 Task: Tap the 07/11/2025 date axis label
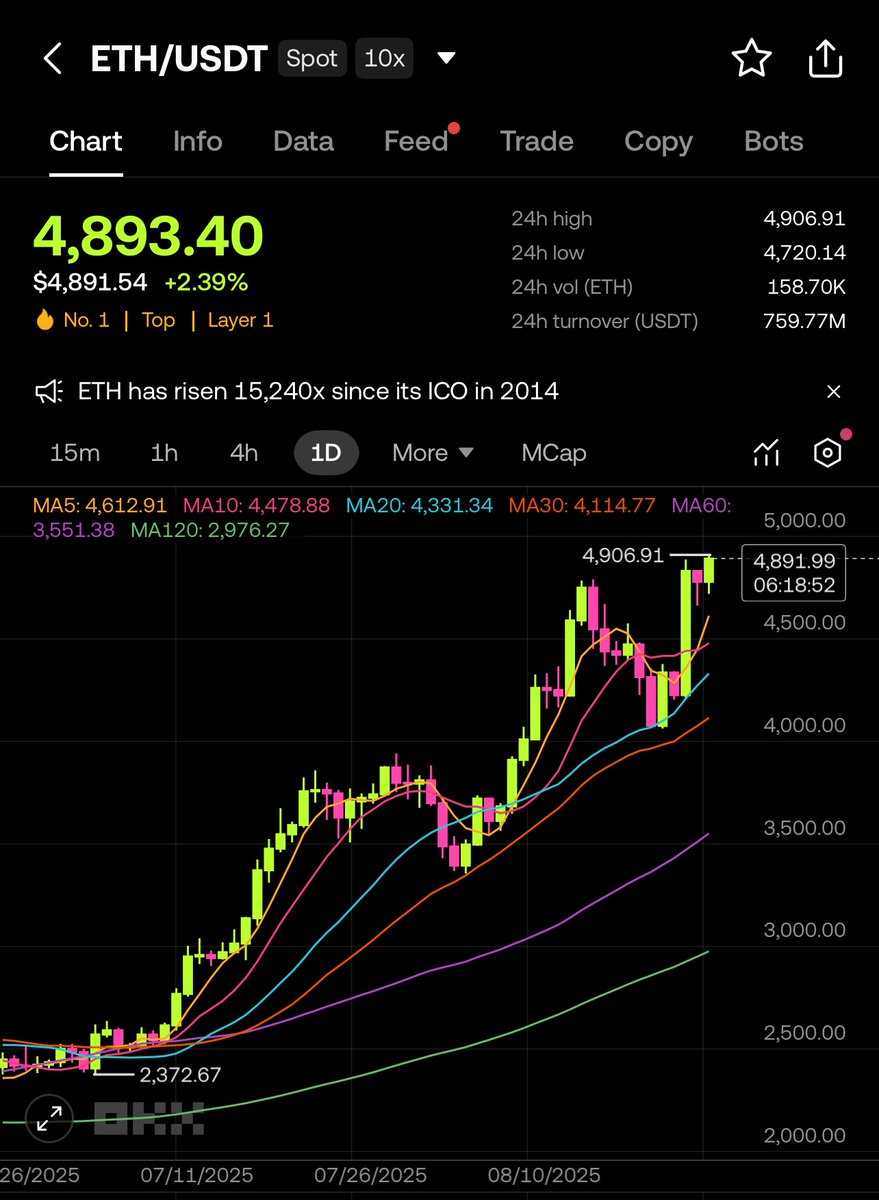pyautogui.click(x=195, y=1175)
